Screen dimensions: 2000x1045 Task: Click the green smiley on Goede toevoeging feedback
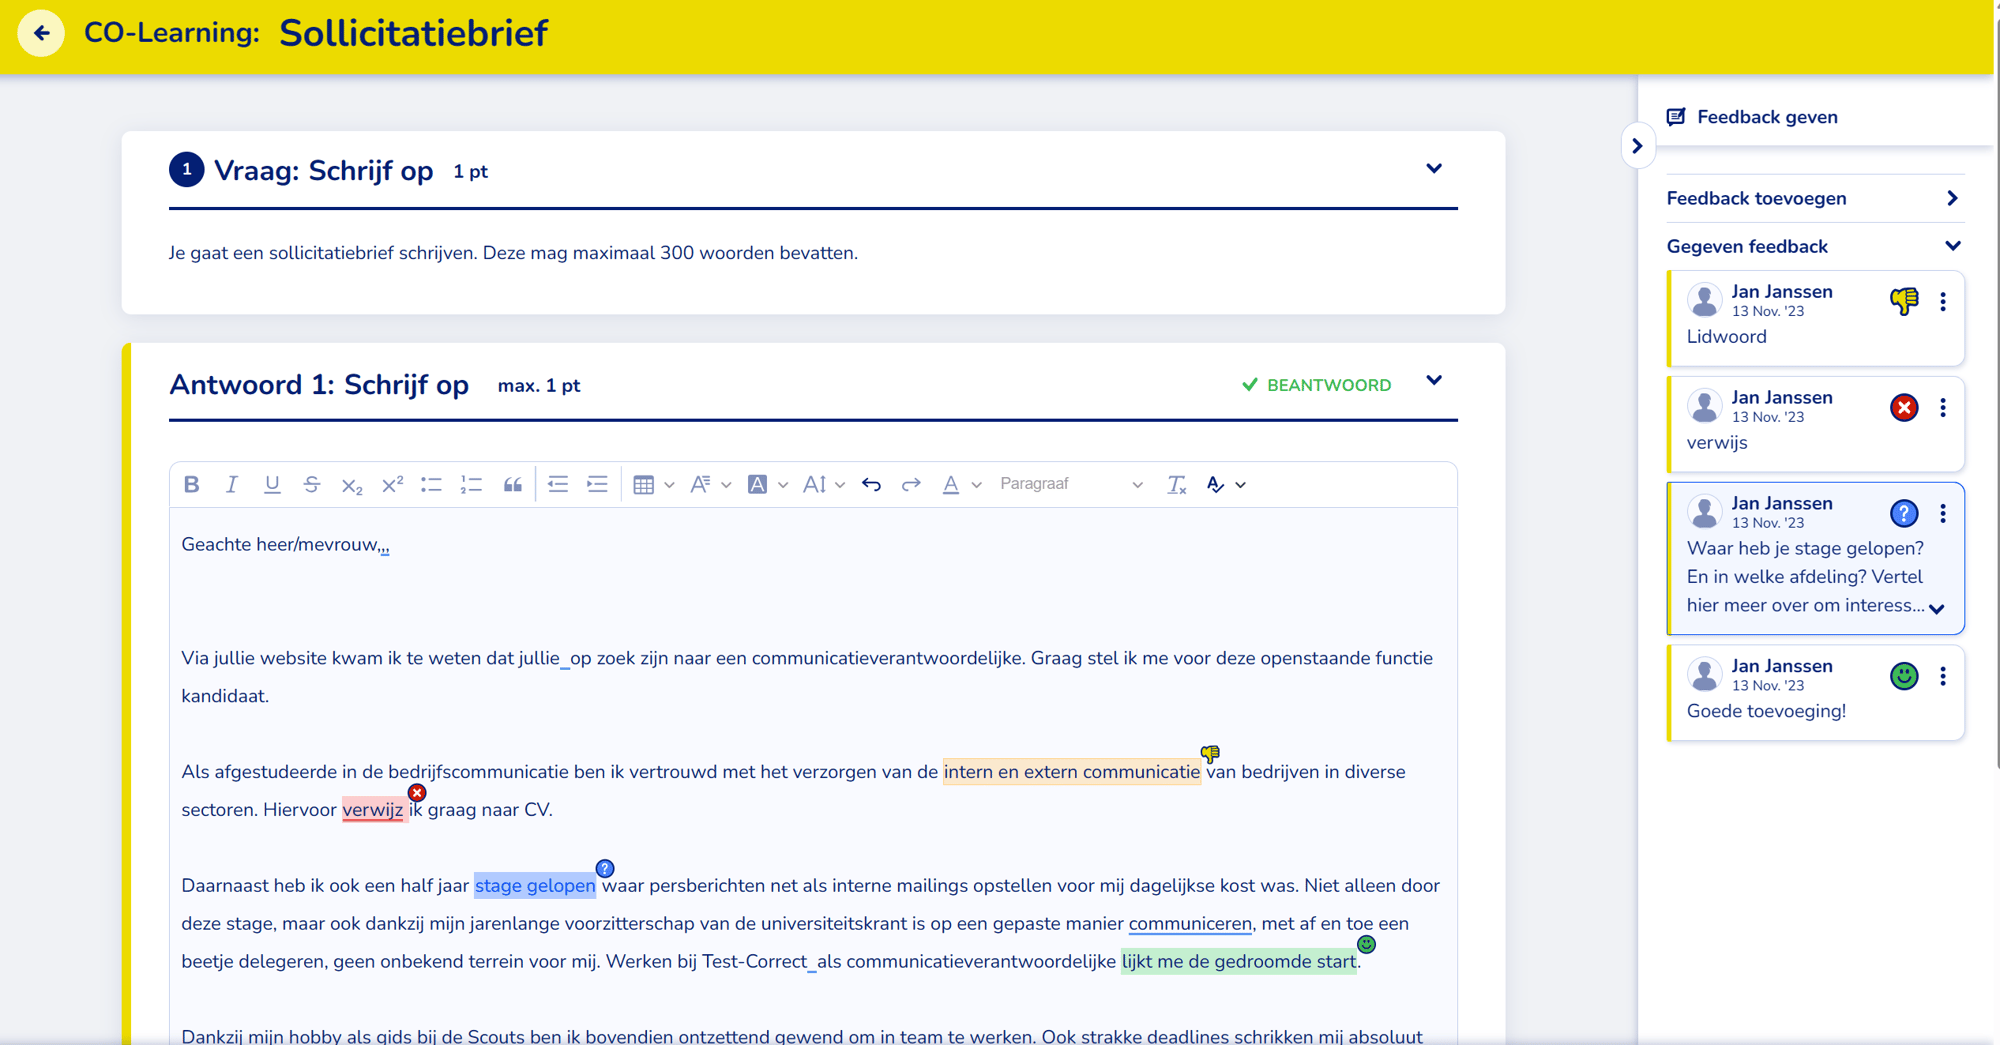(1904, 675)
